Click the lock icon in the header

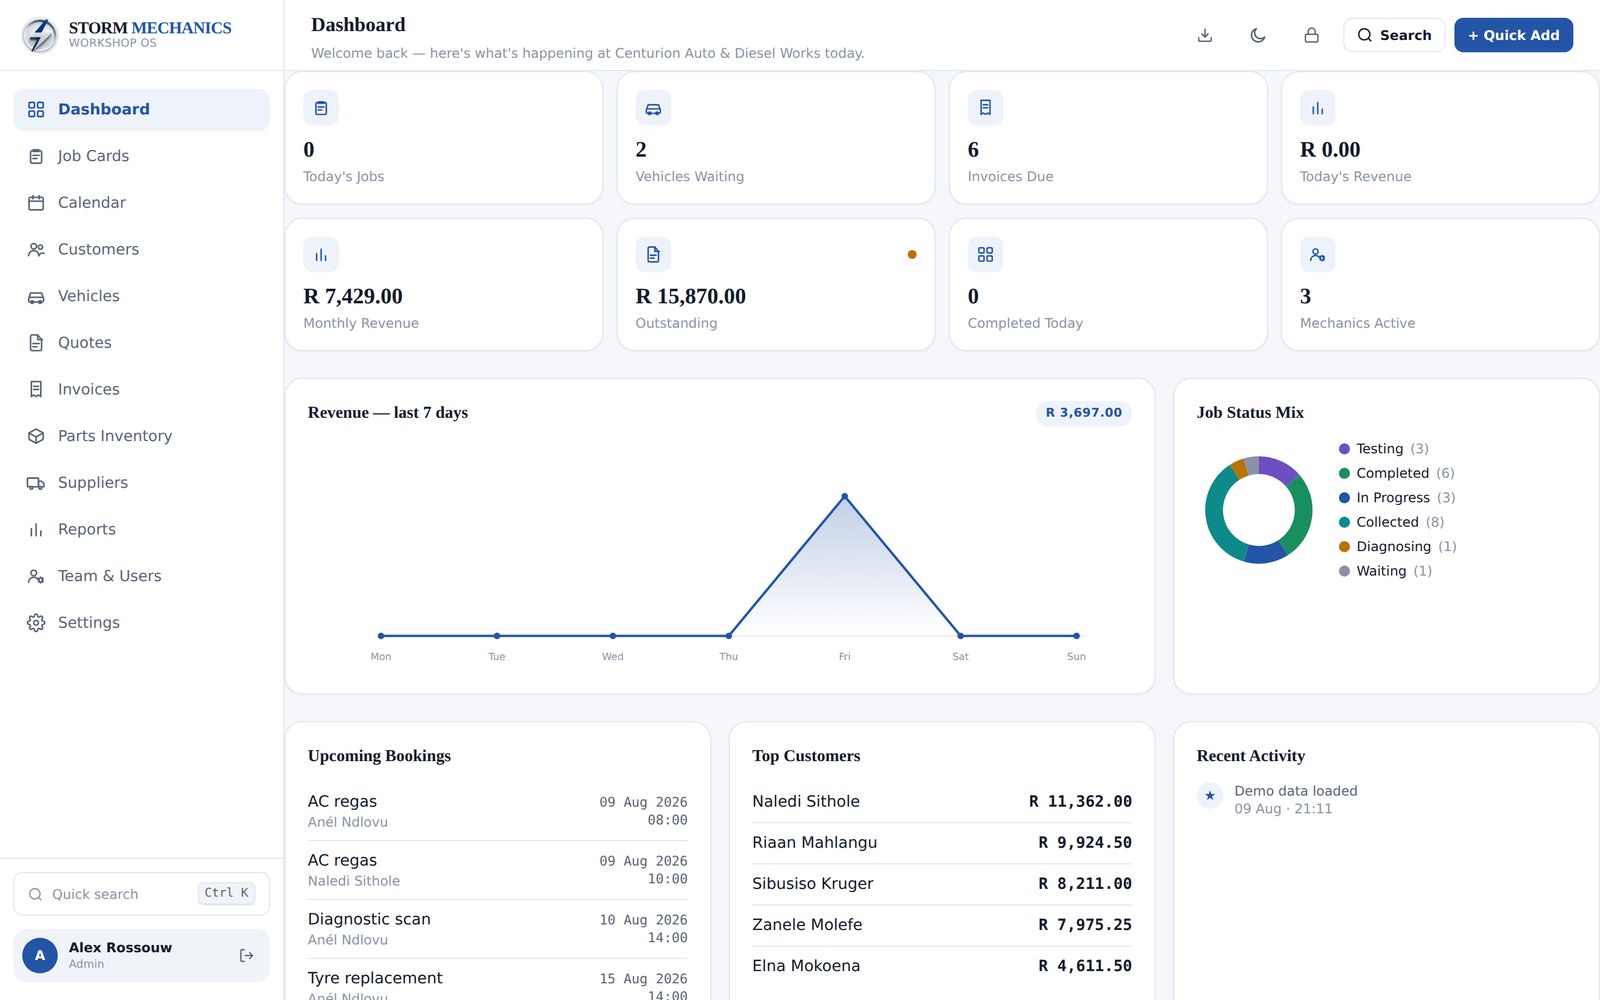[1311, 35]
